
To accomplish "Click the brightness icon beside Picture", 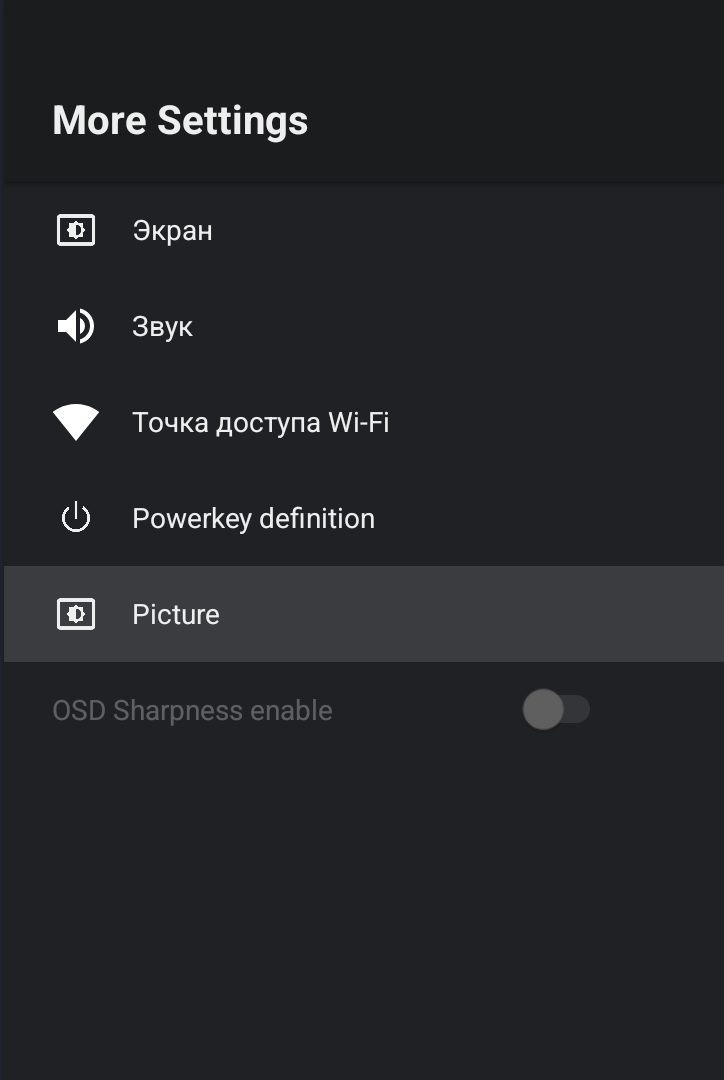I will (76, 614).
